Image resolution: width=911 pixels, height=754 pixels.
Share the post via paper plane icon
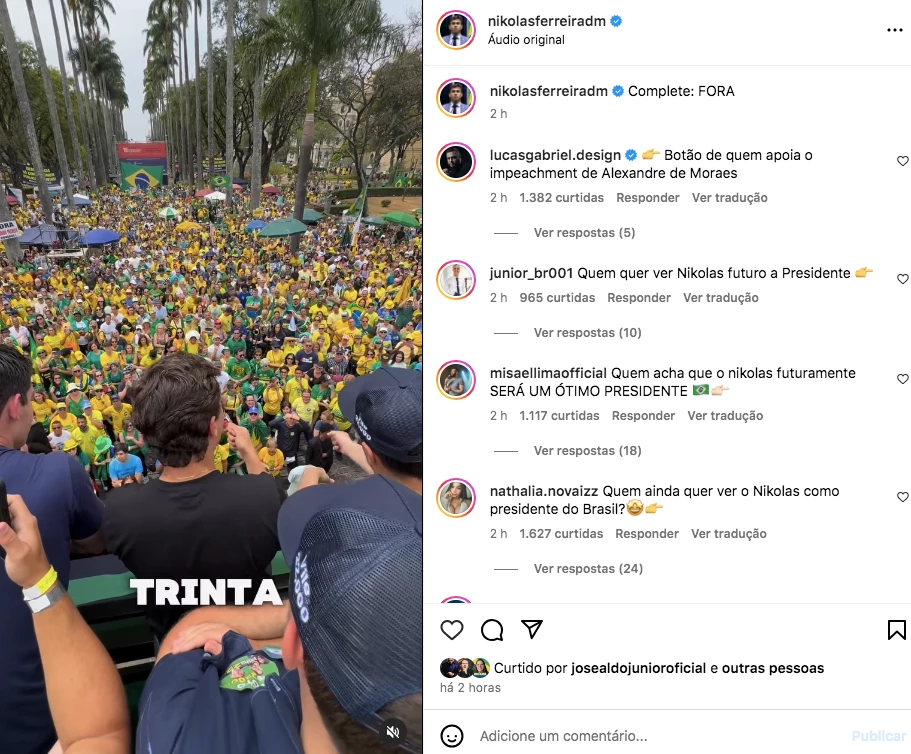532,629
